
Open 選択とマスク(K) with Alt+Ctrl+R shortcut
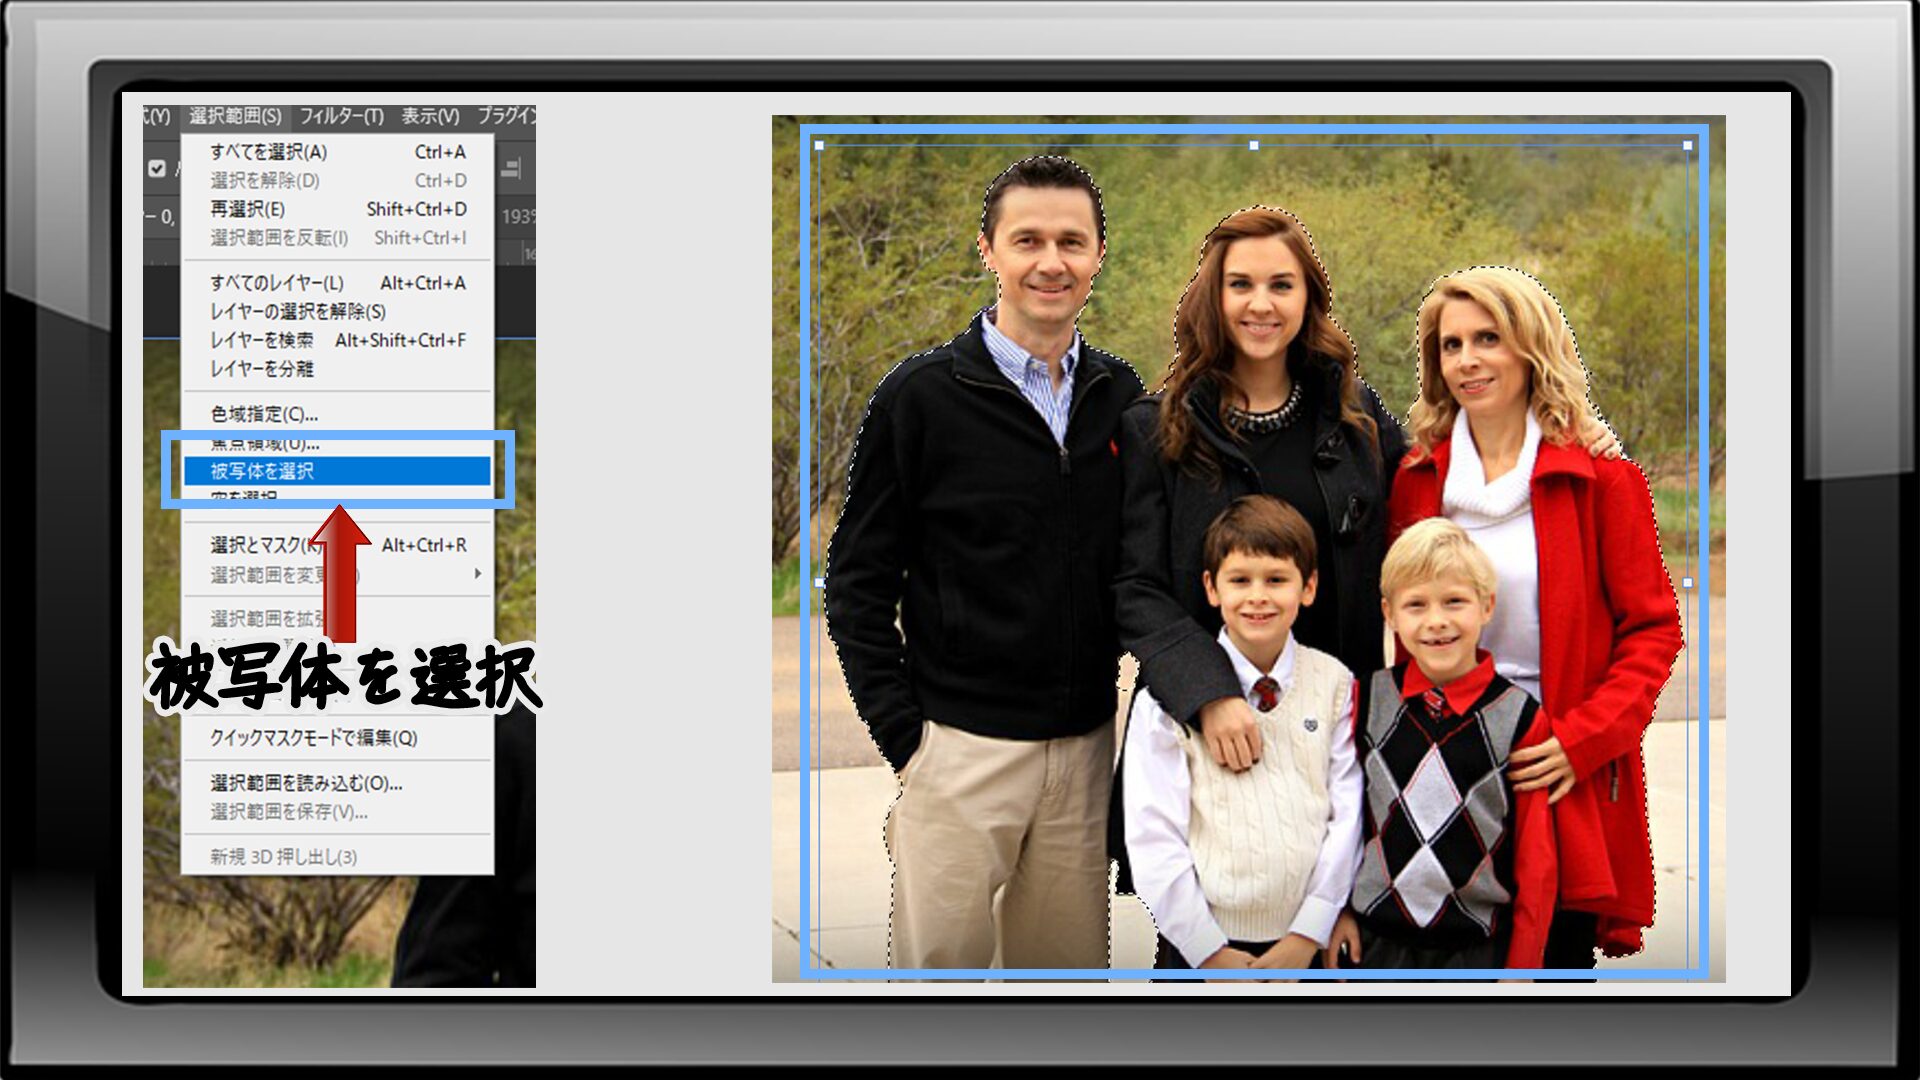pos(338,545)
